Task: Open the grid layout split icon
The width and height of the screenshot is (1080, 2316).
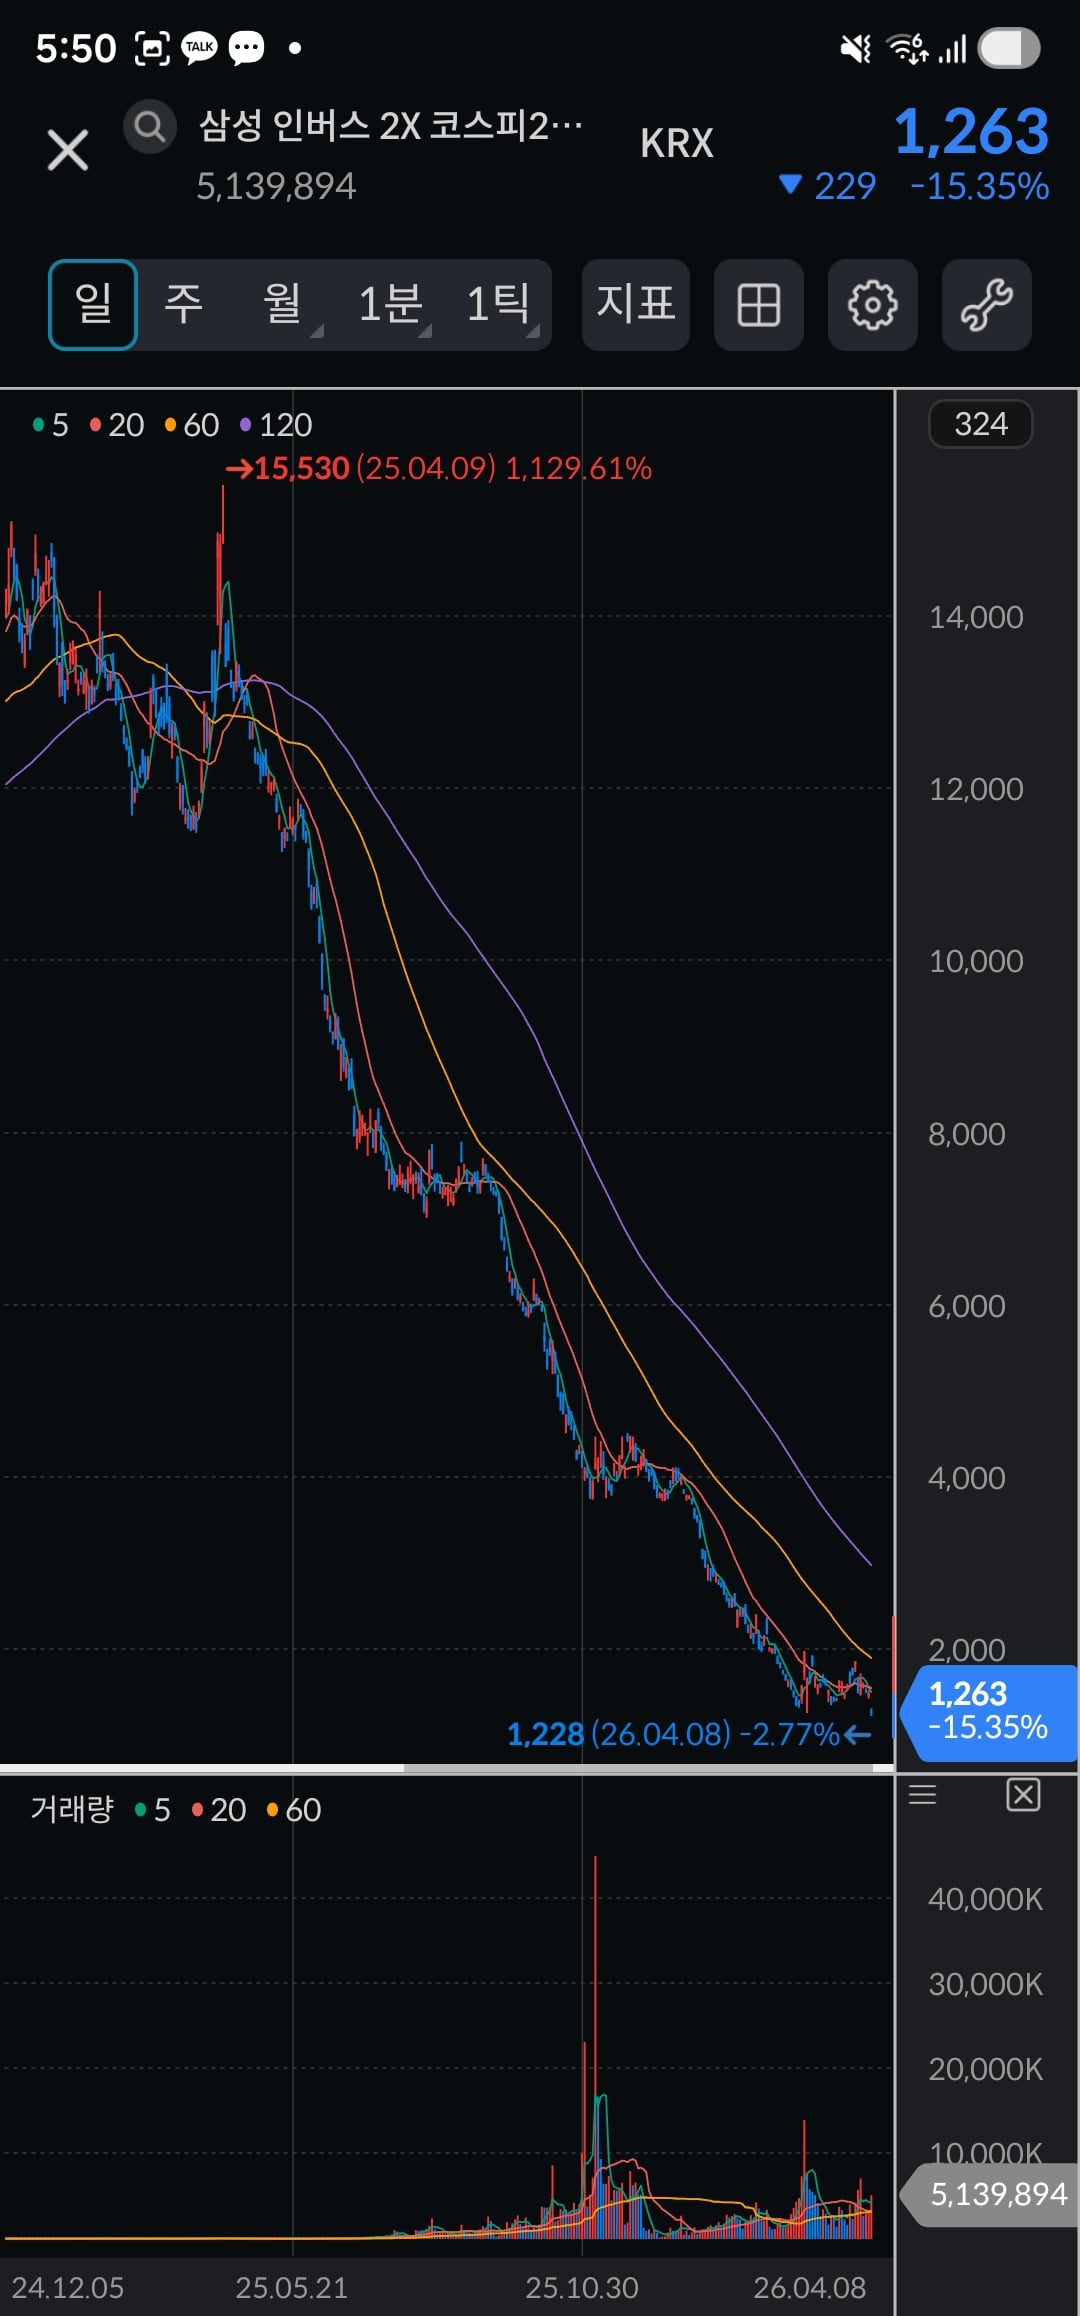Action: click(758, 305)
